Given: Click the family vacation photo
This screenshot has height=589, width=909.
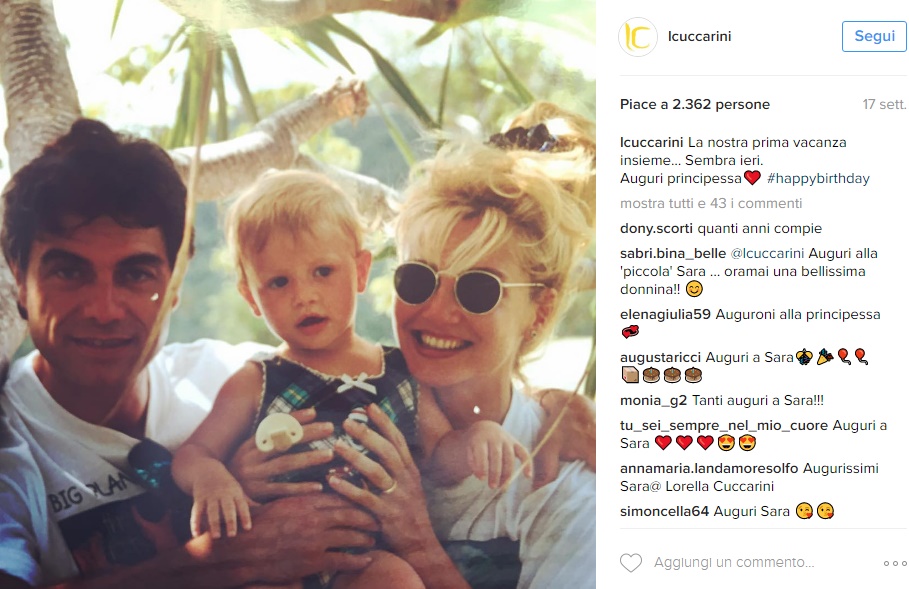Looking at the screenshot, I should (298, 294).
